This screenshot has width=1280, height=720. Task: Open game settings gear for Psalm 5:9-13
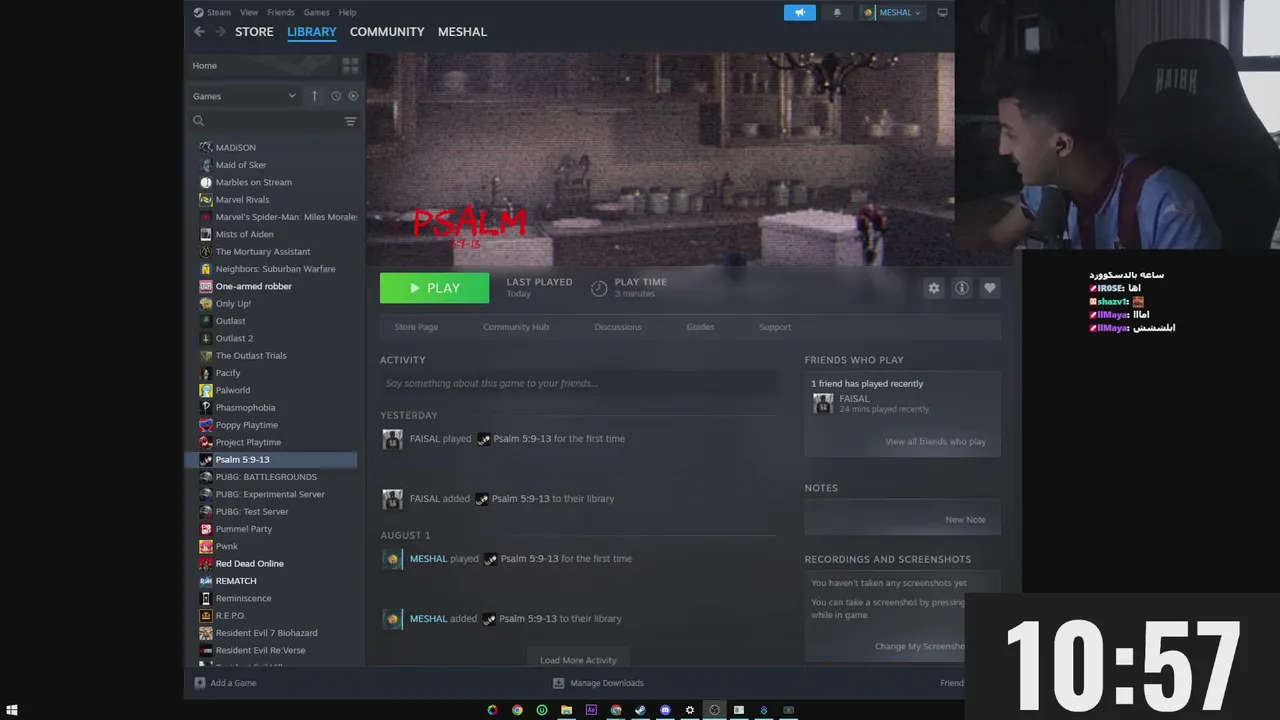click(x=934, y=288)
